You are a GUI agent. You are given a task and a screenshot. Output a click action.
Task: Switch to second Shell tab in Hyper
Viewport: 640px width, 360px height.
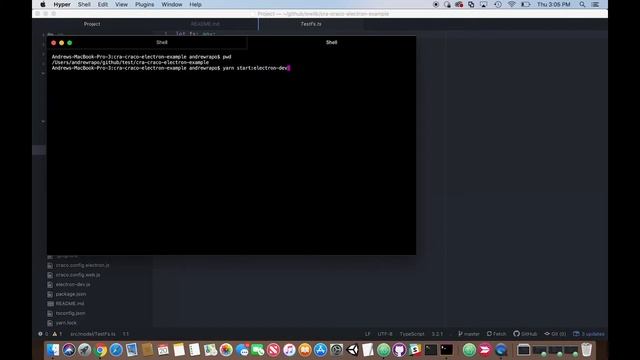point(331,42)
